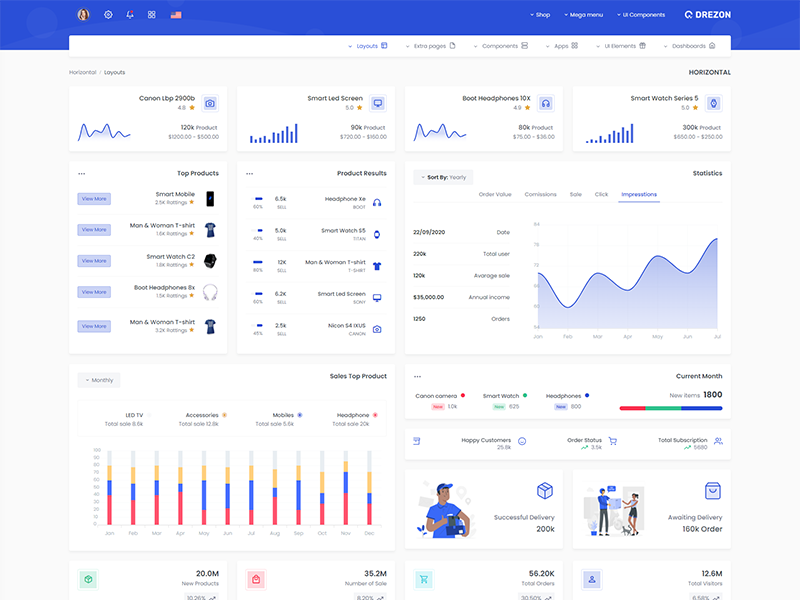Click the user avatar in the header
Viewport: 800px width, 600px height.
83,15
